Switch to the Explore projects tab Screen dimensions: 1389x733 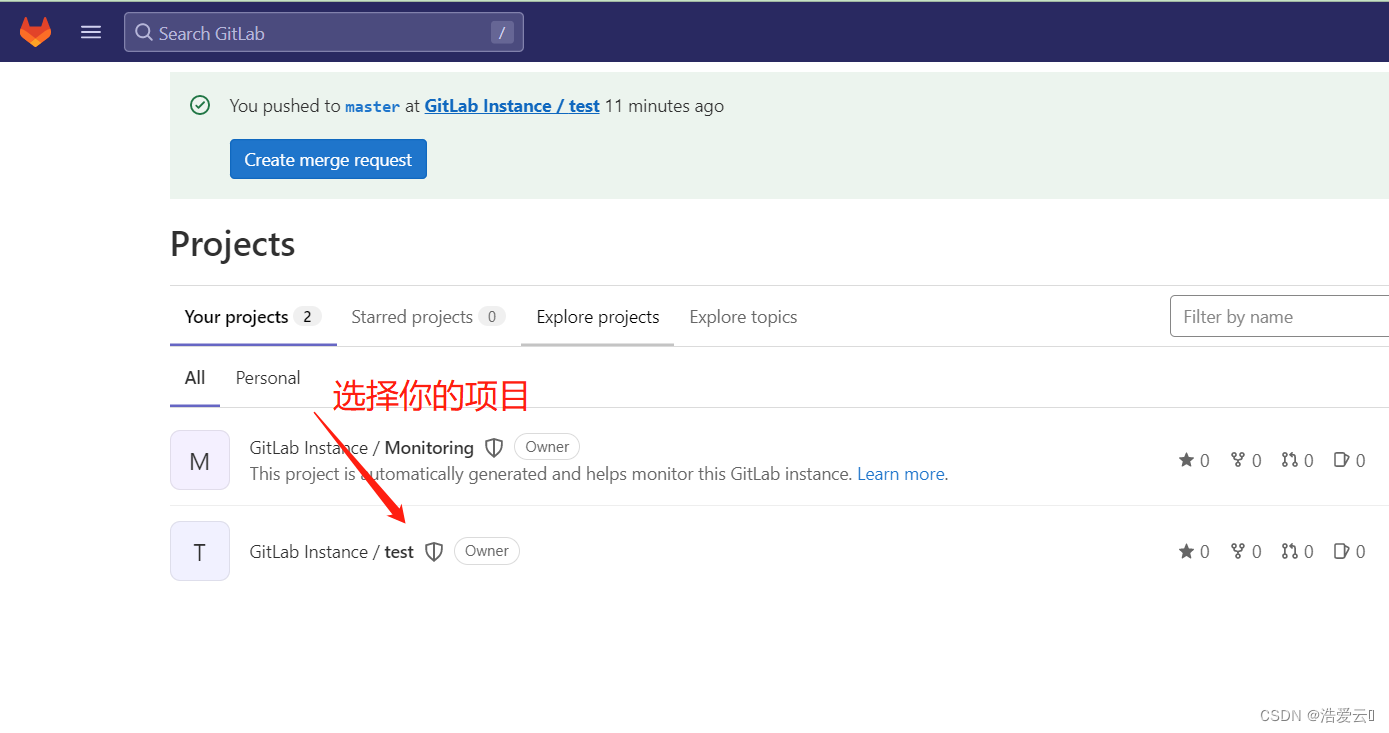click(598, 317)
